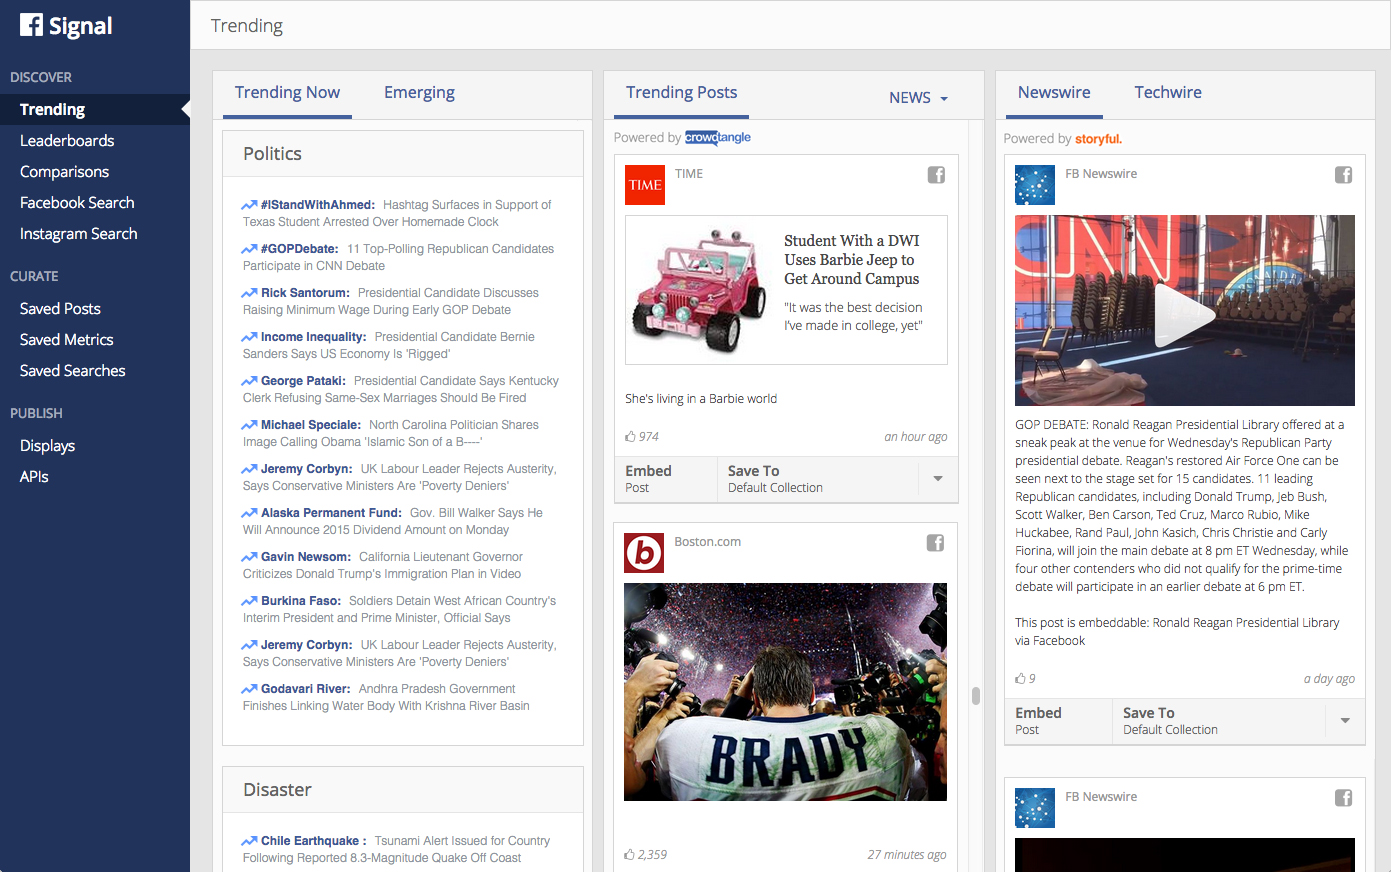Image resolution: width=1391 pixels, height=872 pixels.
Task: Click the trending arrow beside #IStandWithAhmed
Action: [249, 204]
